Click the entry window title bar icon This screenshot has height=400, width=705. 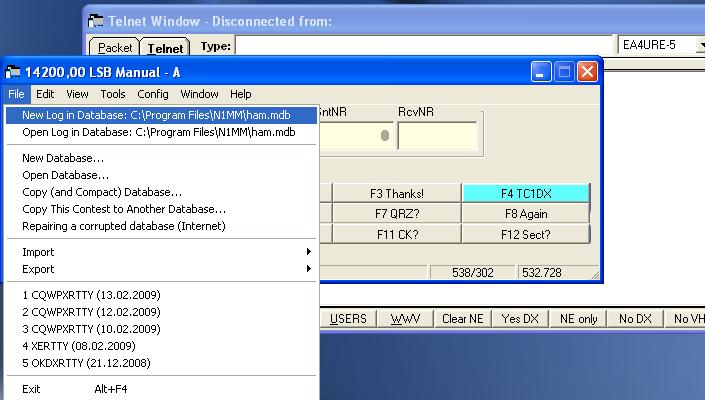[x=13, y=72]
